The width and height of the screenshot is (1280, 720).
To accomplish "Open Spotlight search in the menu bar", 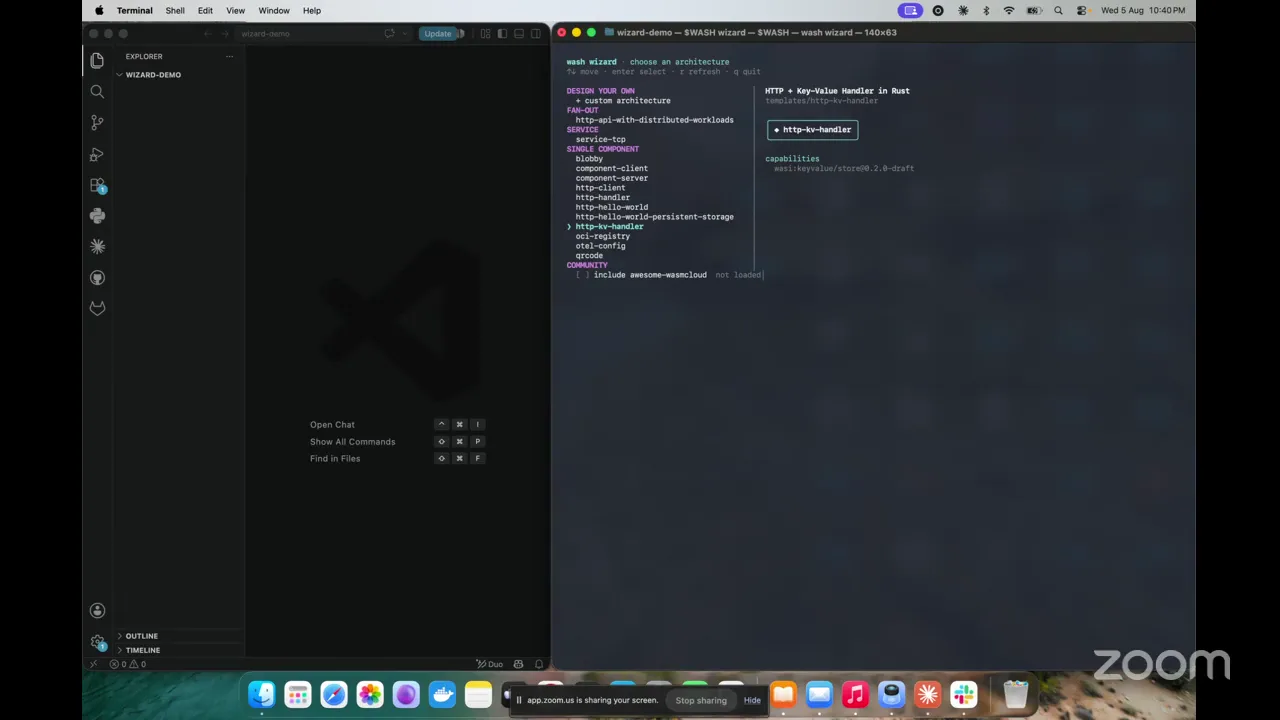I will [1058, 11].
